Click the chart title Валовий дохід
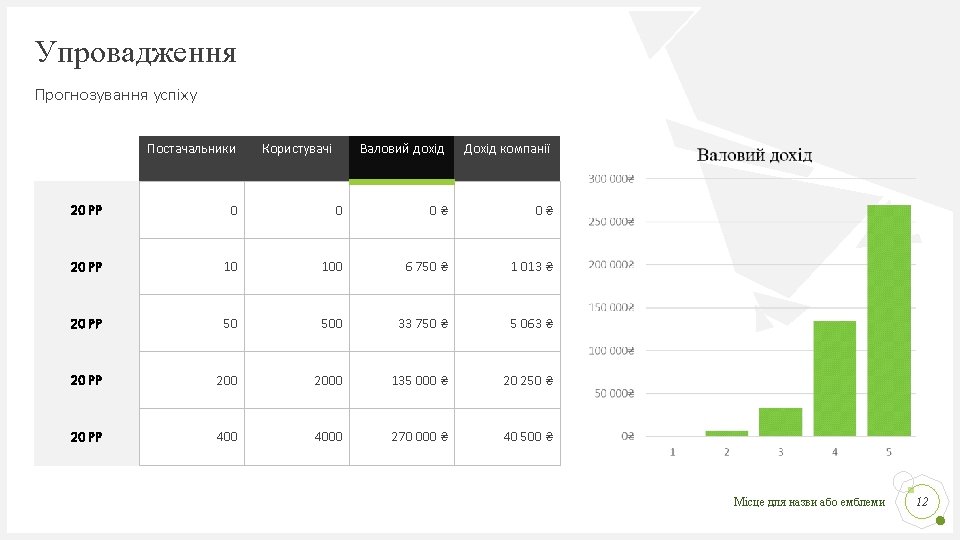 (754, 155)
